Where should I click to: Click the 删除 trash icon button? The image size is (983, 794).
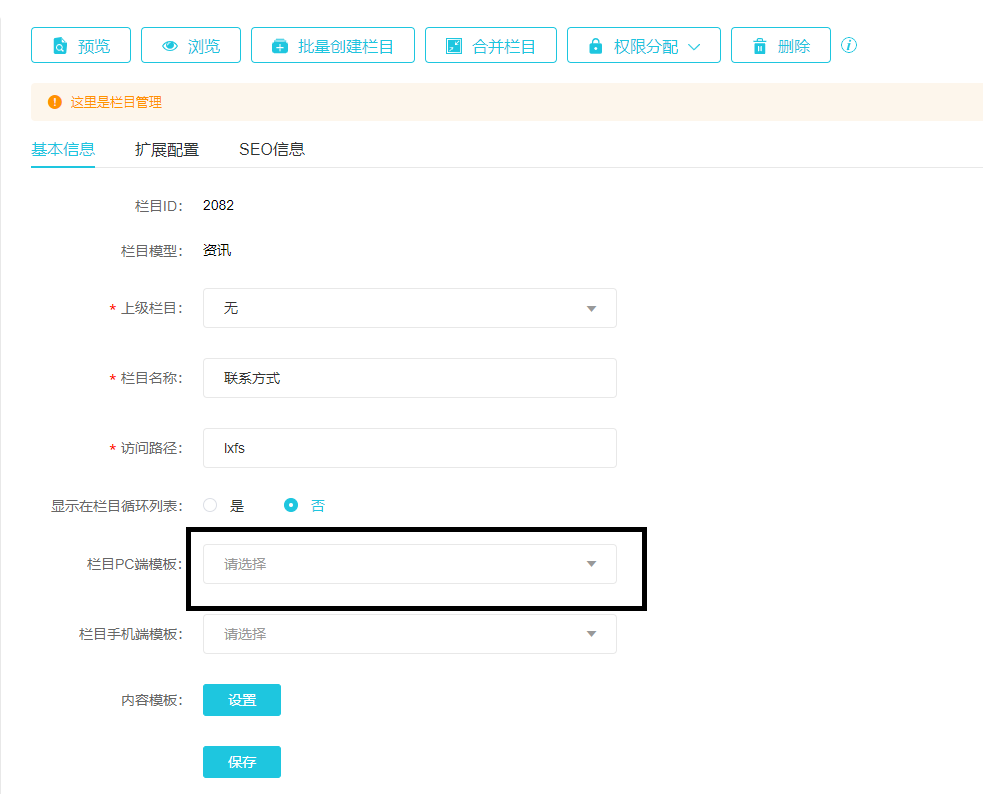[780, 46]
